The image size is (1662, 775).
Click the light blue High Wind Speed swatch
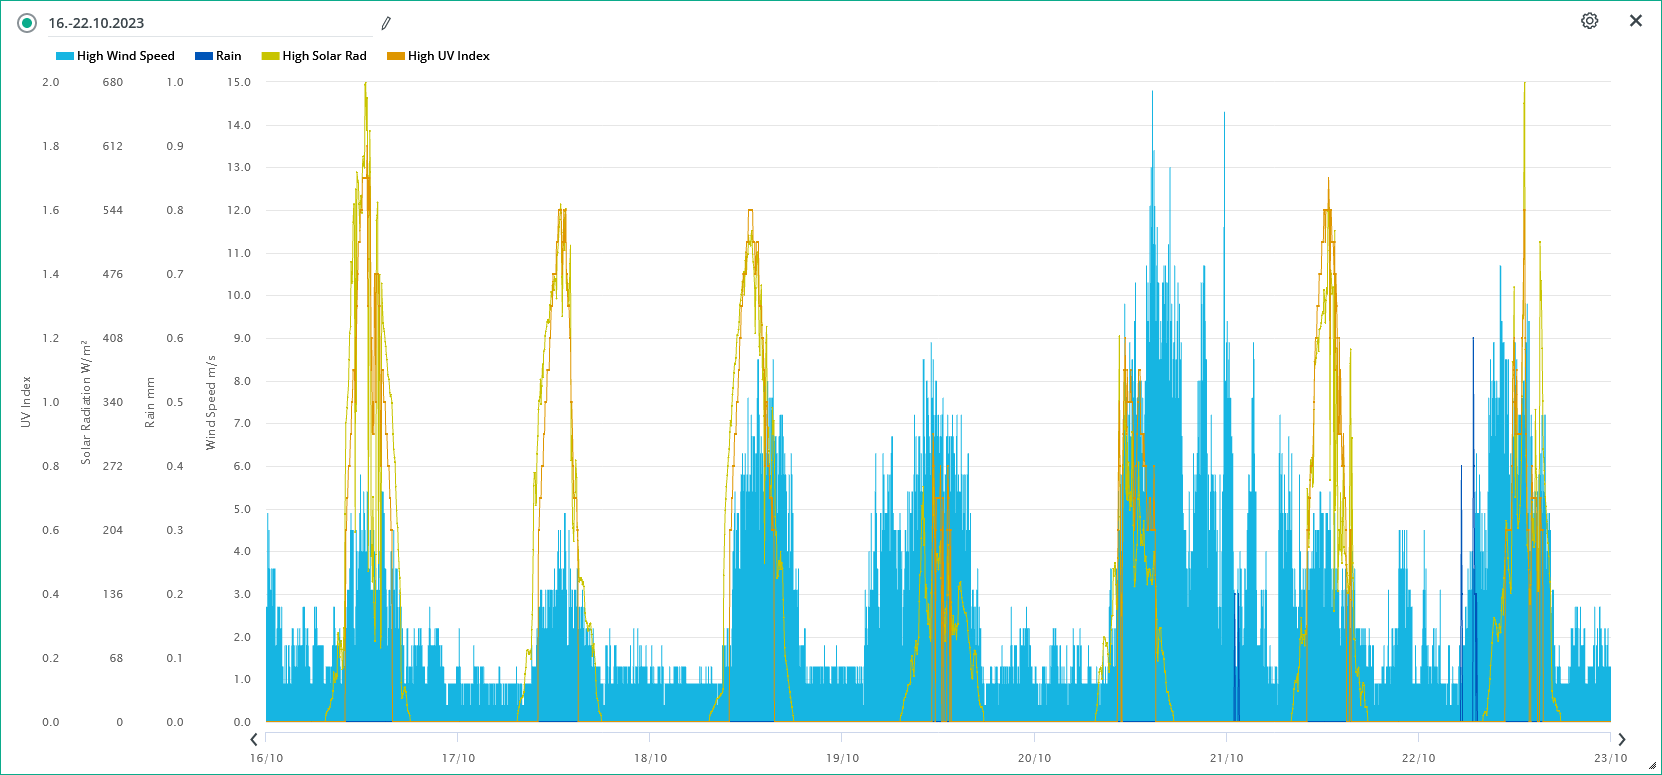(x=65, y=56)
